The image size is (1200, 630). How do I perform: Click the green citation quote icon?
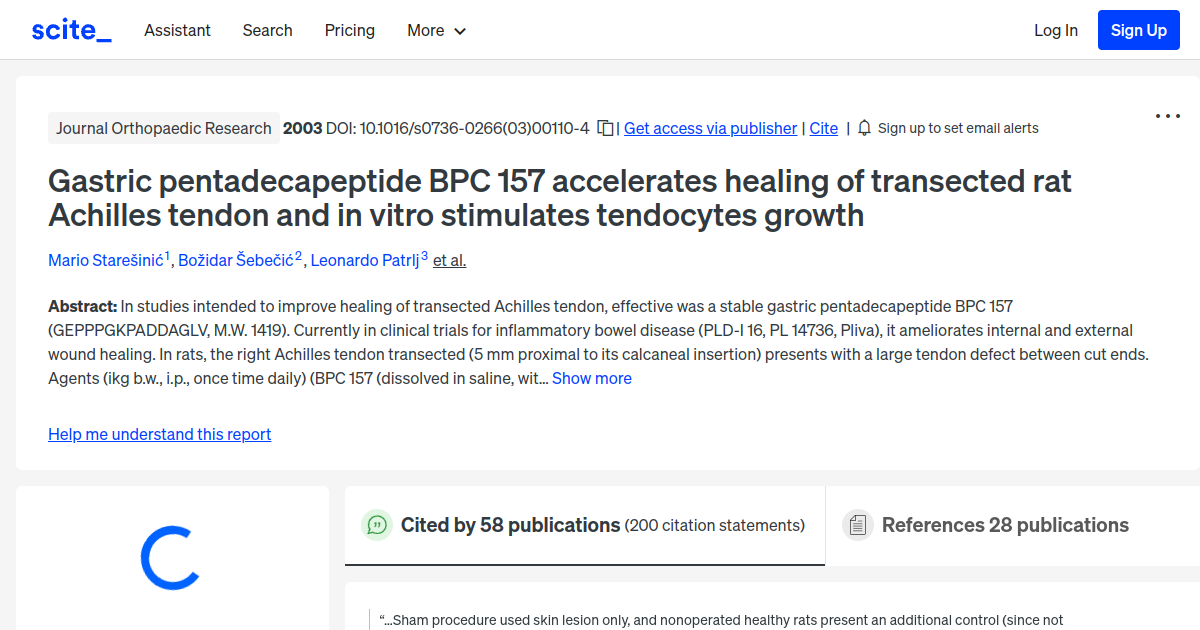tap(377, 524)
